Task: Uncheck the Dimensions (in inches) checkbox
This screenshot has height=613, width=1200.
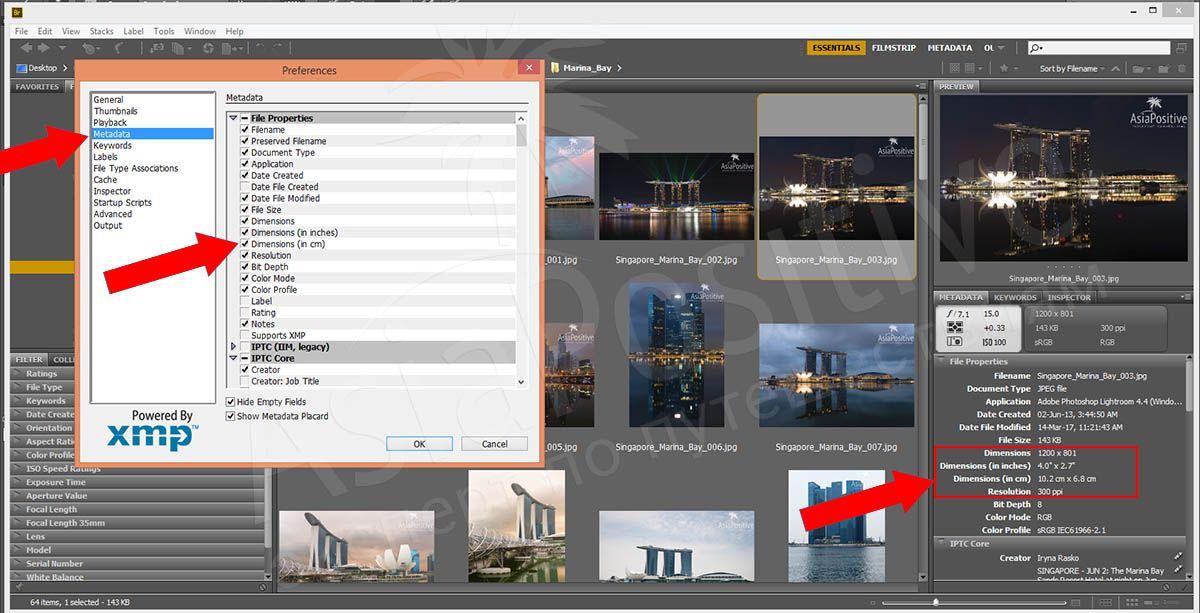Action: coord(245,233)
